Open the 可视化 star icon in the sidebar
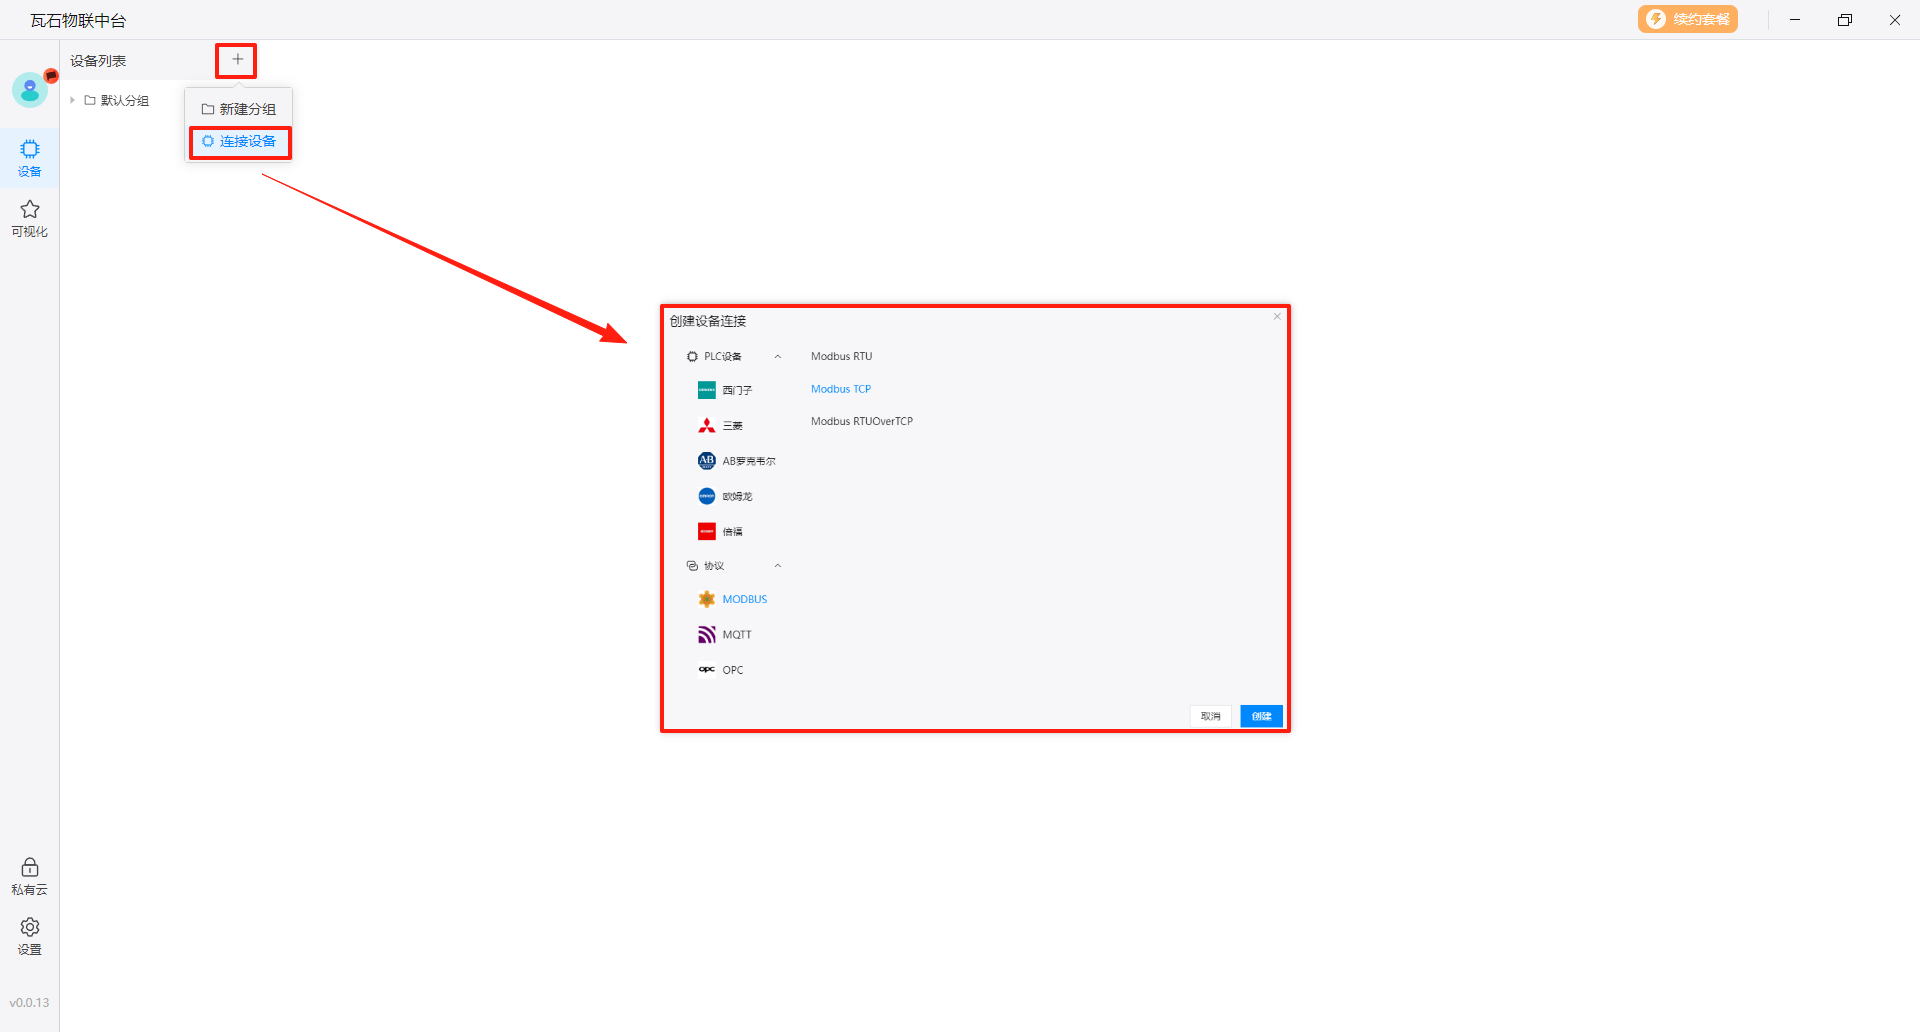 pyautogui.click(x=30, y=217)
